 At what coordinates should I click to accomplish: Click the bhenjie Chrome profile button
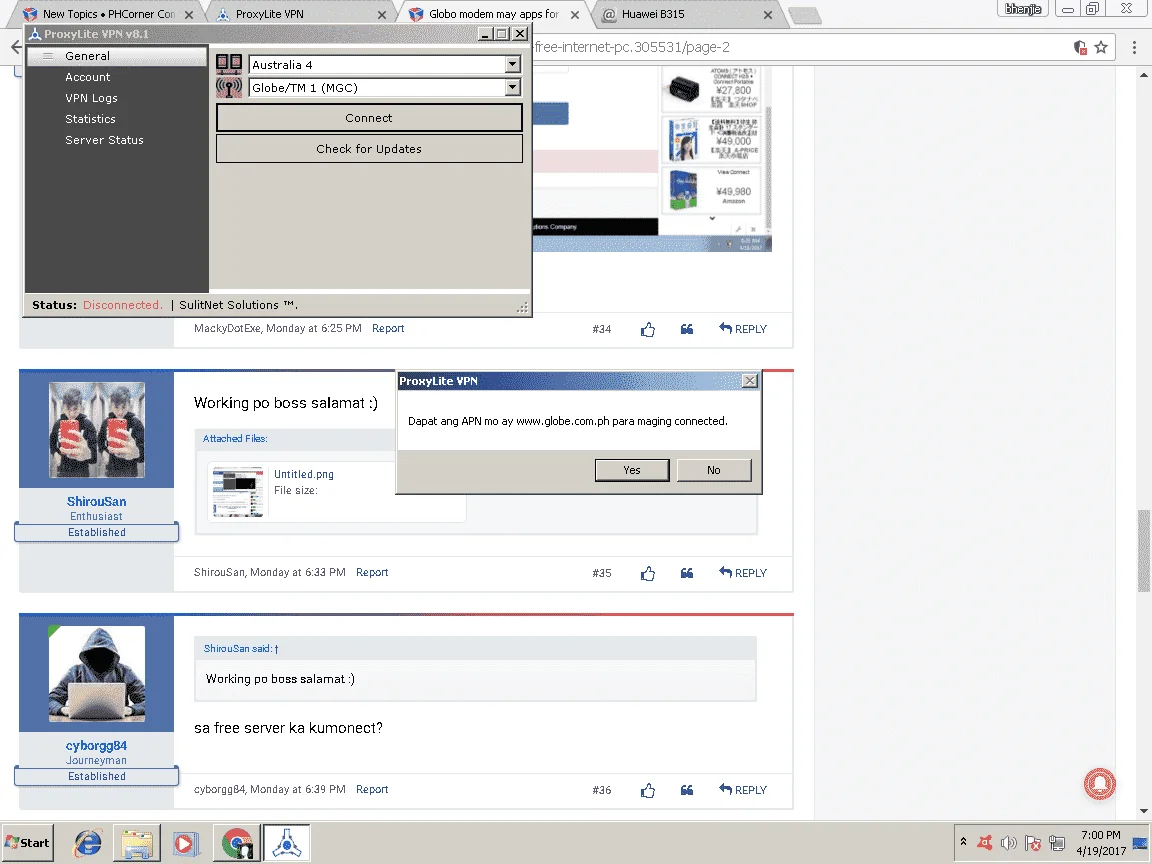point(1023,9)
